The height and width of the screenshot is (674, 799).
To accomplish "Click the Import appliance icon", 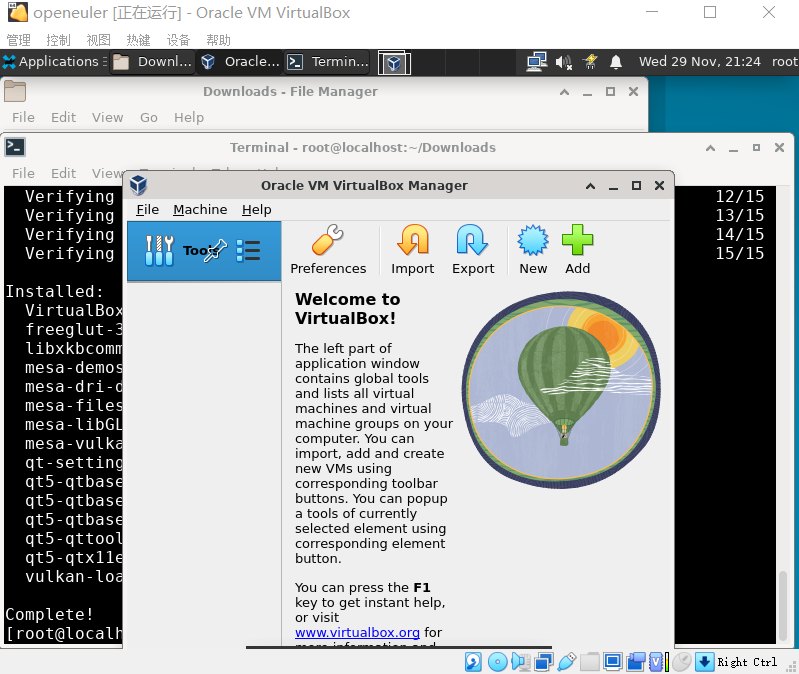I will [x=412, y=250].
